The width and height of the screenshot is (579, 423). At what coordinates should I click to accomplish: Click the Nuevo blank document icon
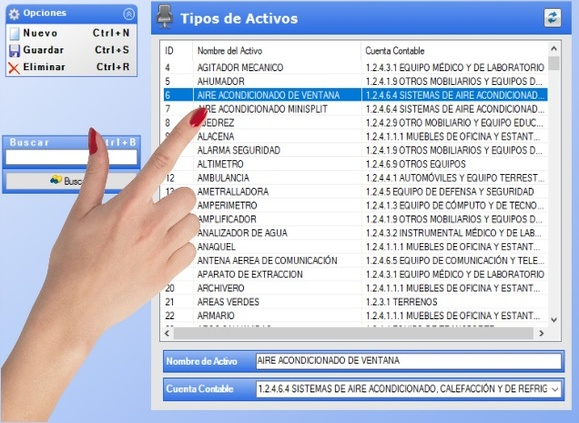[x=14, y=33]
